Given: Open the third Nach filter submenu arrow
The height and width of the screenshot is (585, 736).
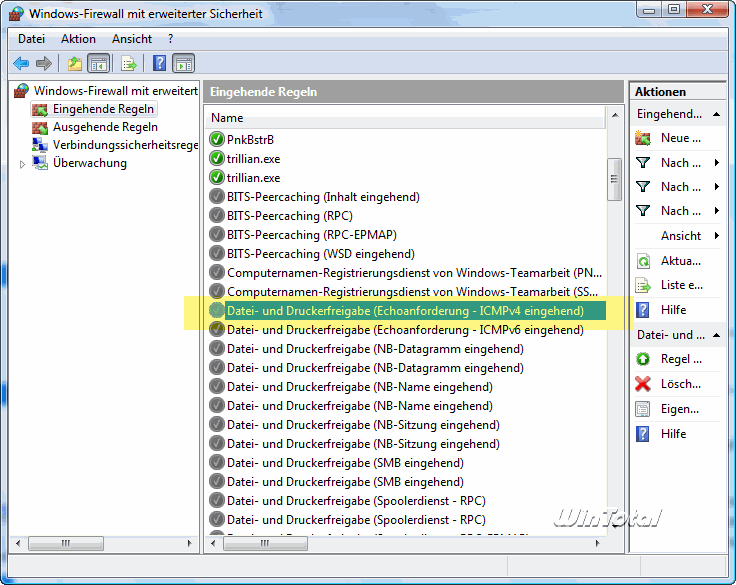Looking at the screenshot, I should click(717, 211).
